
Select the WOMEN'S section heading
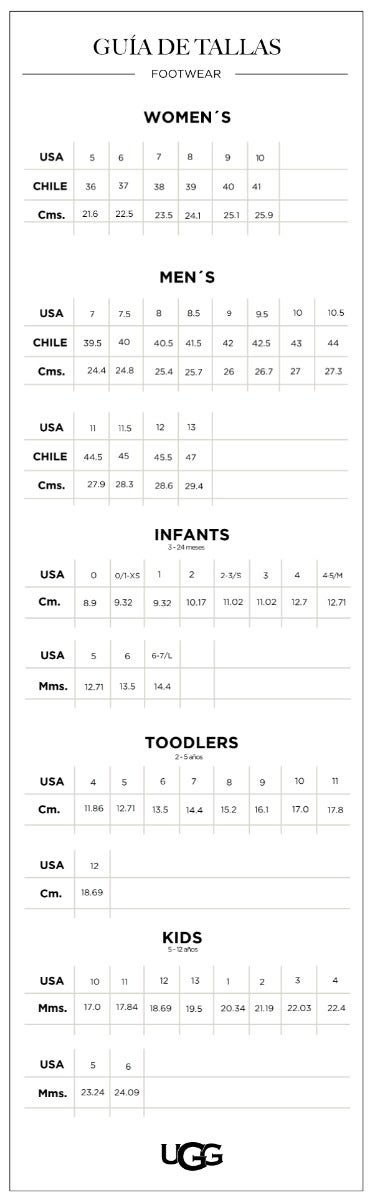[187, 117]
